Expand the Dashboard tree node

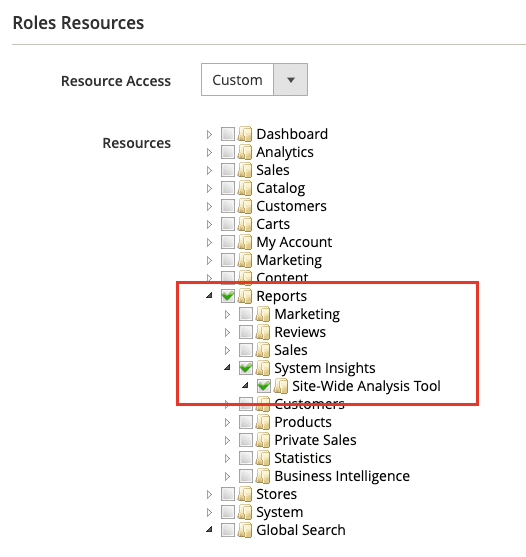coord(209,135)
